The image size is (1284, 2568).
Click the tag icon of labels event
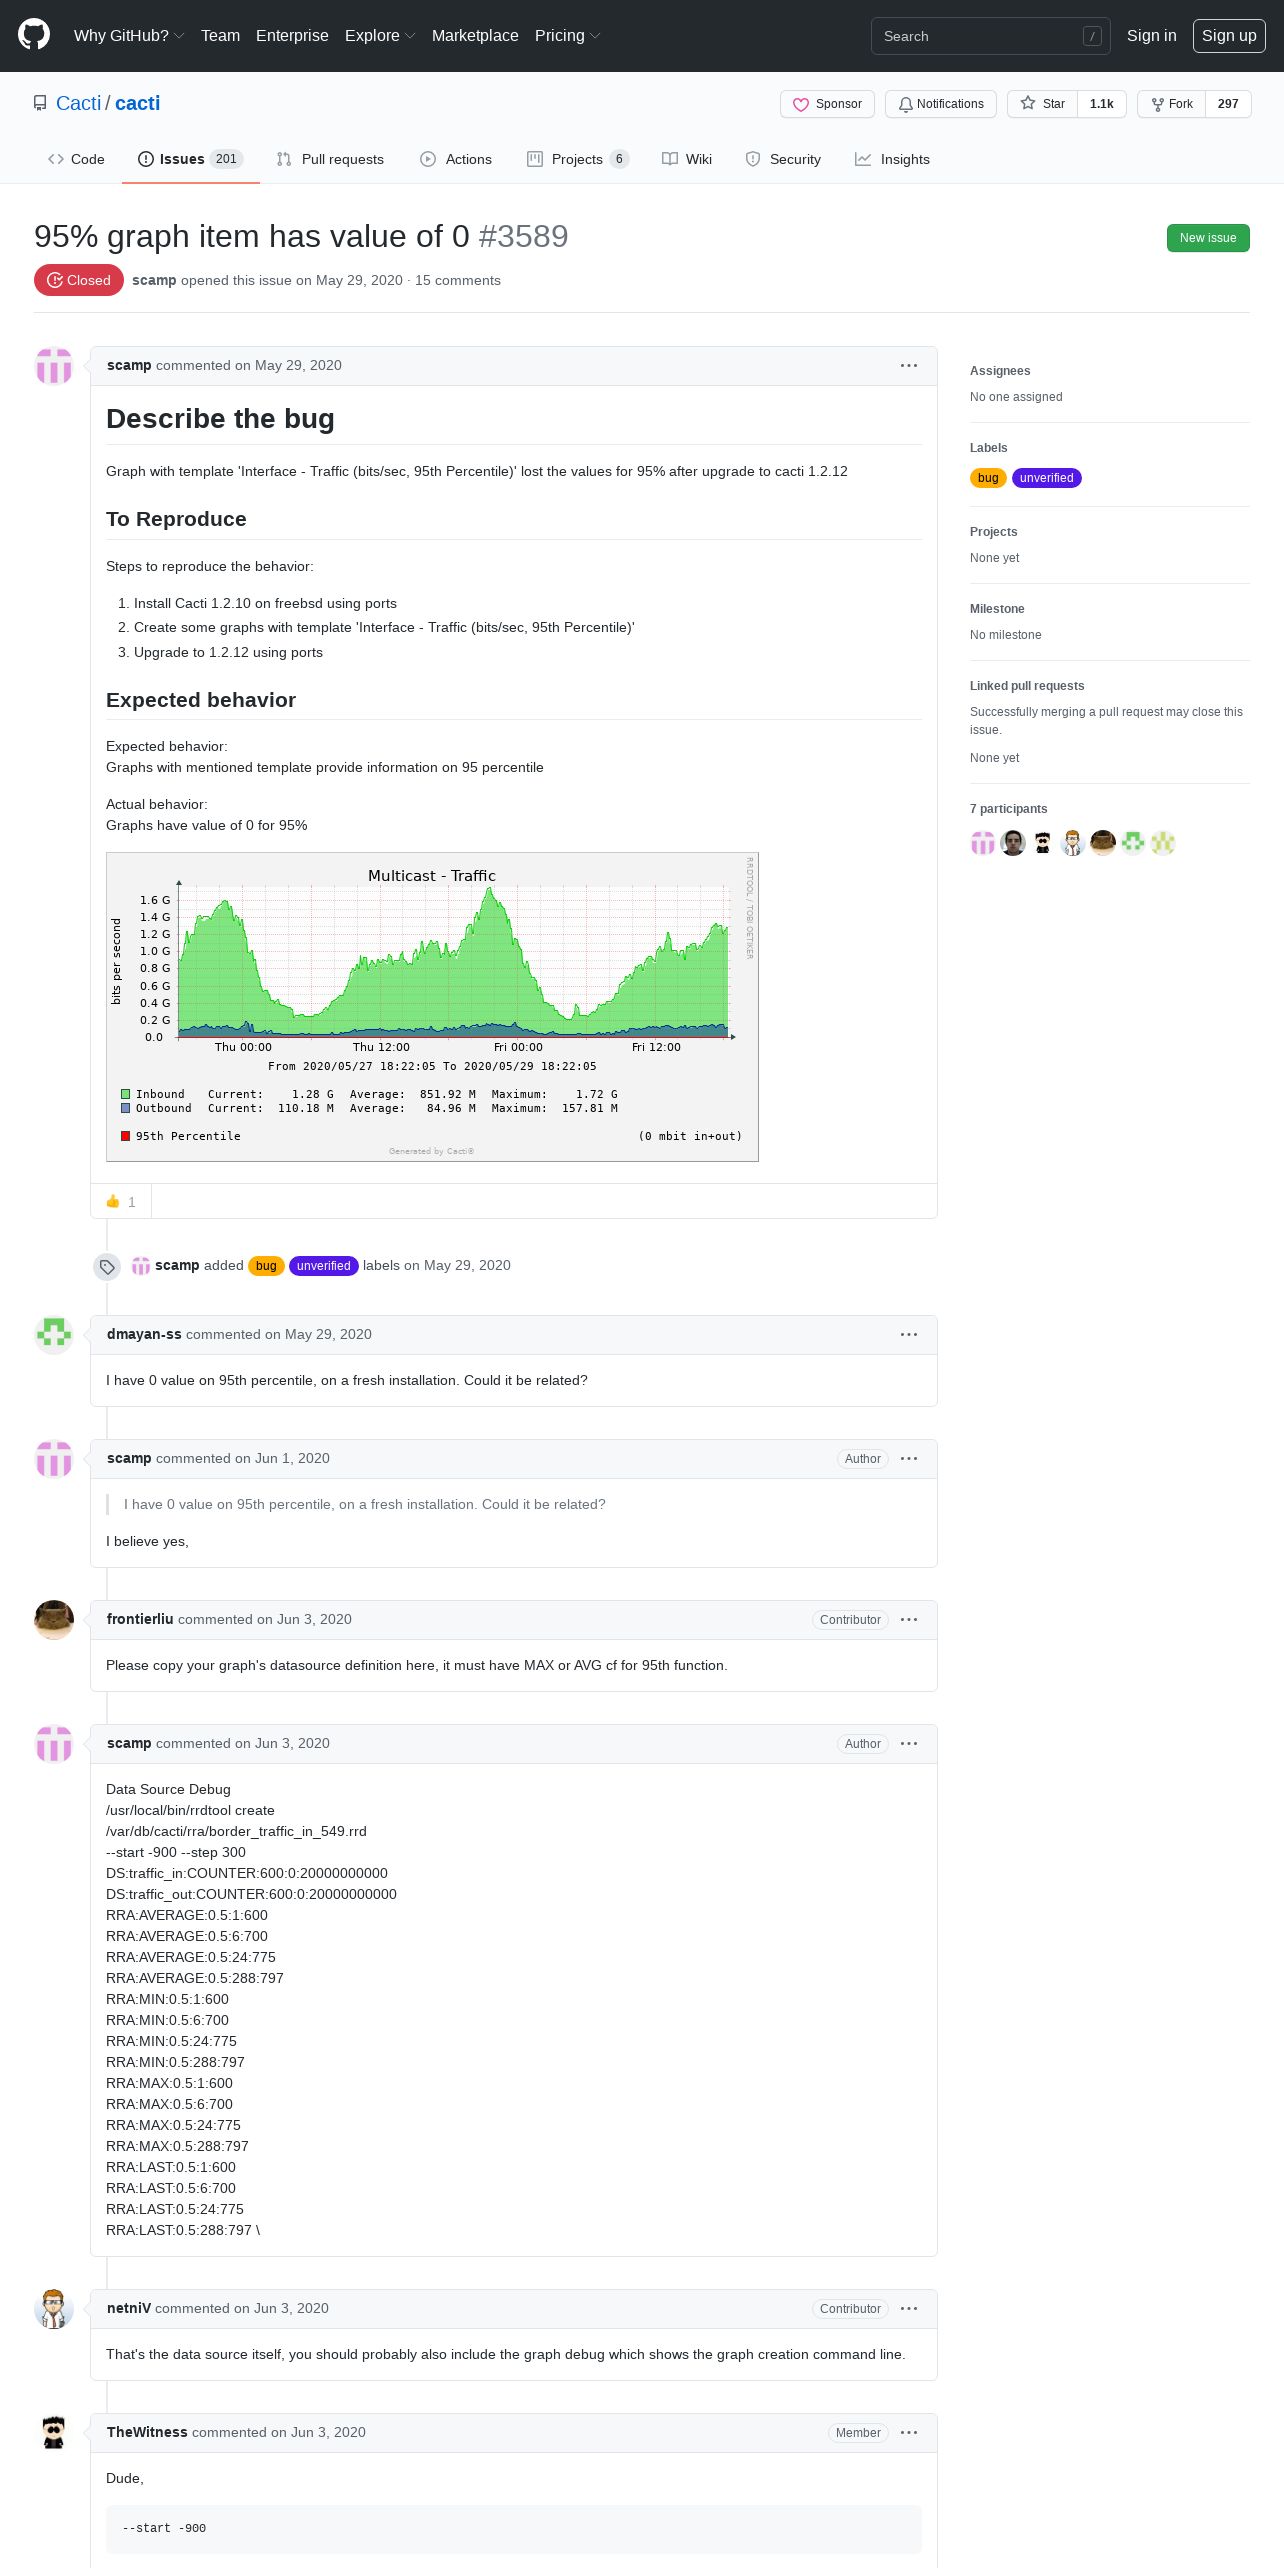107,1267
